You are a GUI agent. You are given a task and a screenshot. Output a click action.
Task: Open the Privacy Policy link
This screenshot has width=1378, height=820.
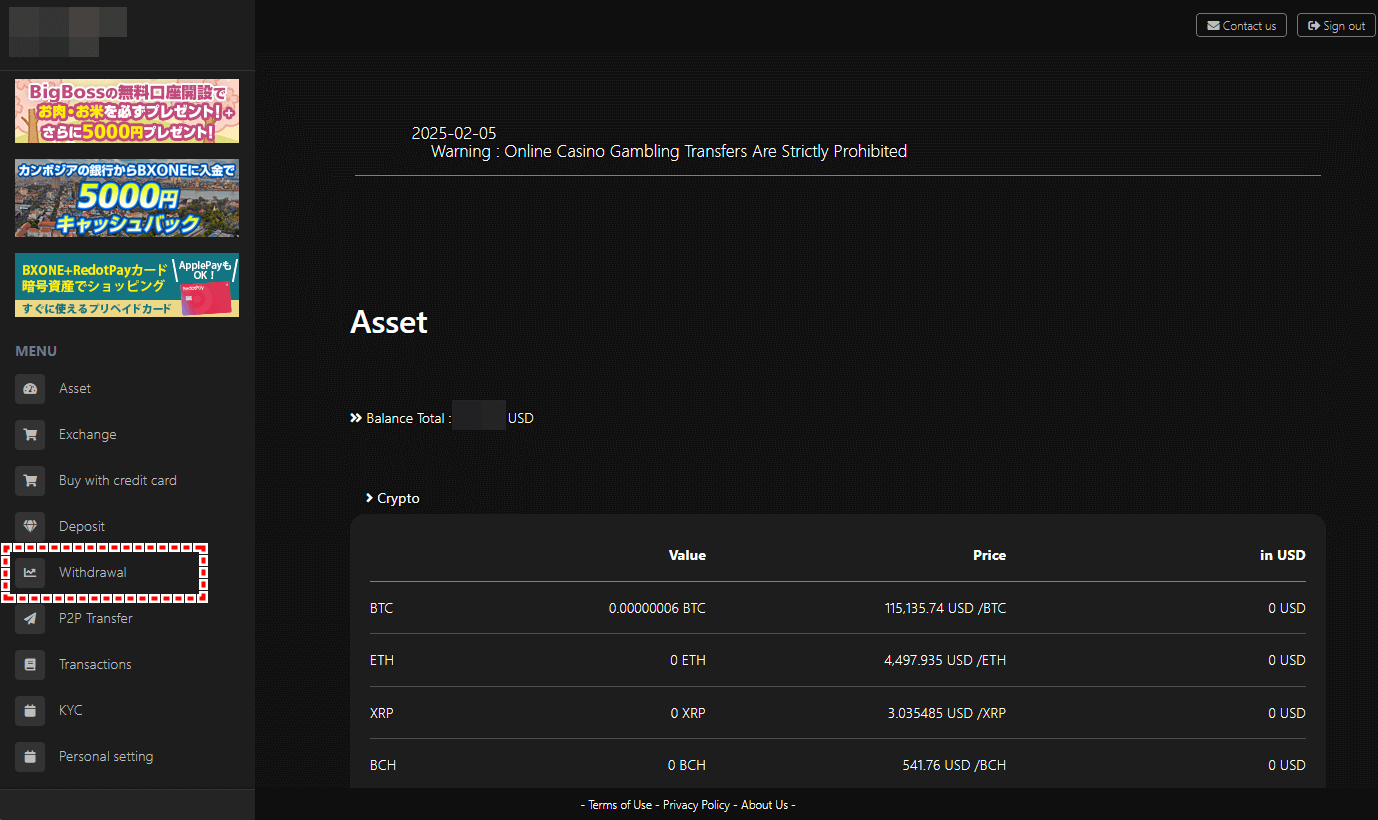696,805
